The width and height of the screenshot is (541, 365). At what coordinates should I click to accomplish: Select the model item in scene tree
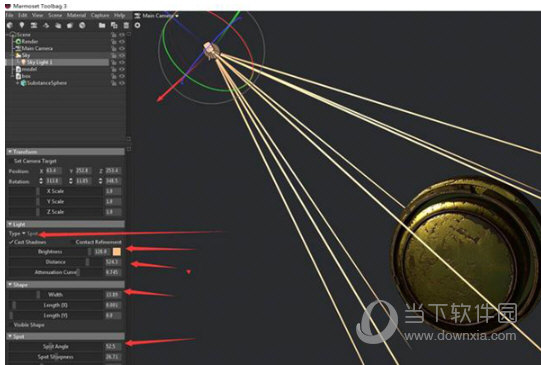(x=29, y=69)
